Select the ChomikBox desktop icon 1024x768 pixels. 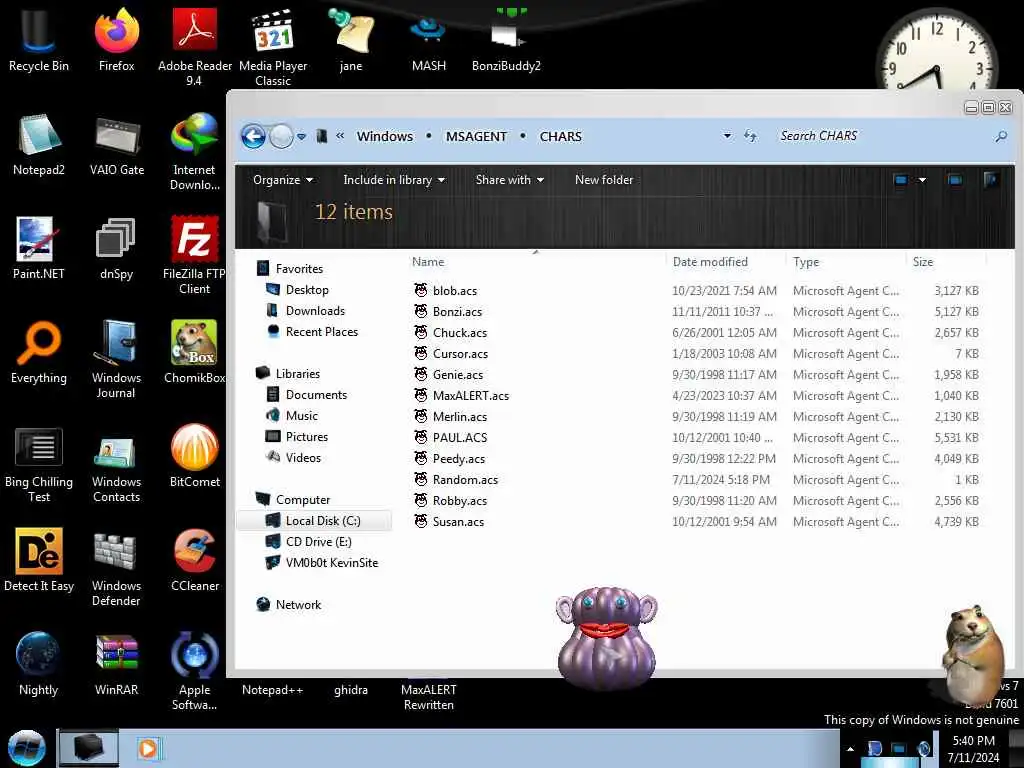194,353
